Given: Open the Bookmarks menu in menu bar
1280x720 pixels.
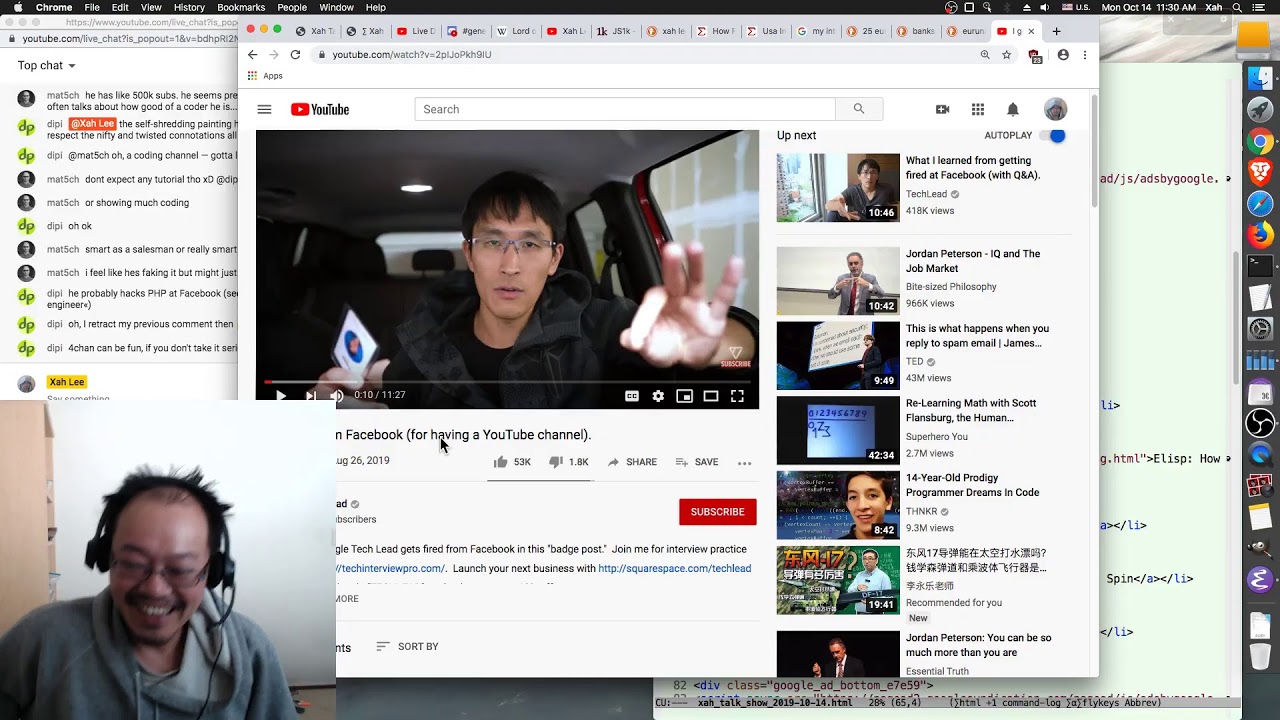Looking at the screenshot, I should tap(241, 7).
